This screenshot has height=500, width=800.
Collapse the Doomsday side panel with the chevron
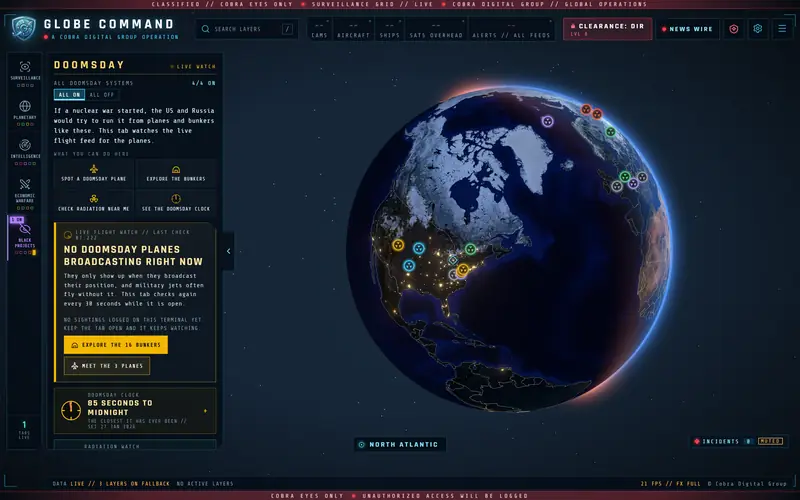pyautogui.click(x=228, y=251)
